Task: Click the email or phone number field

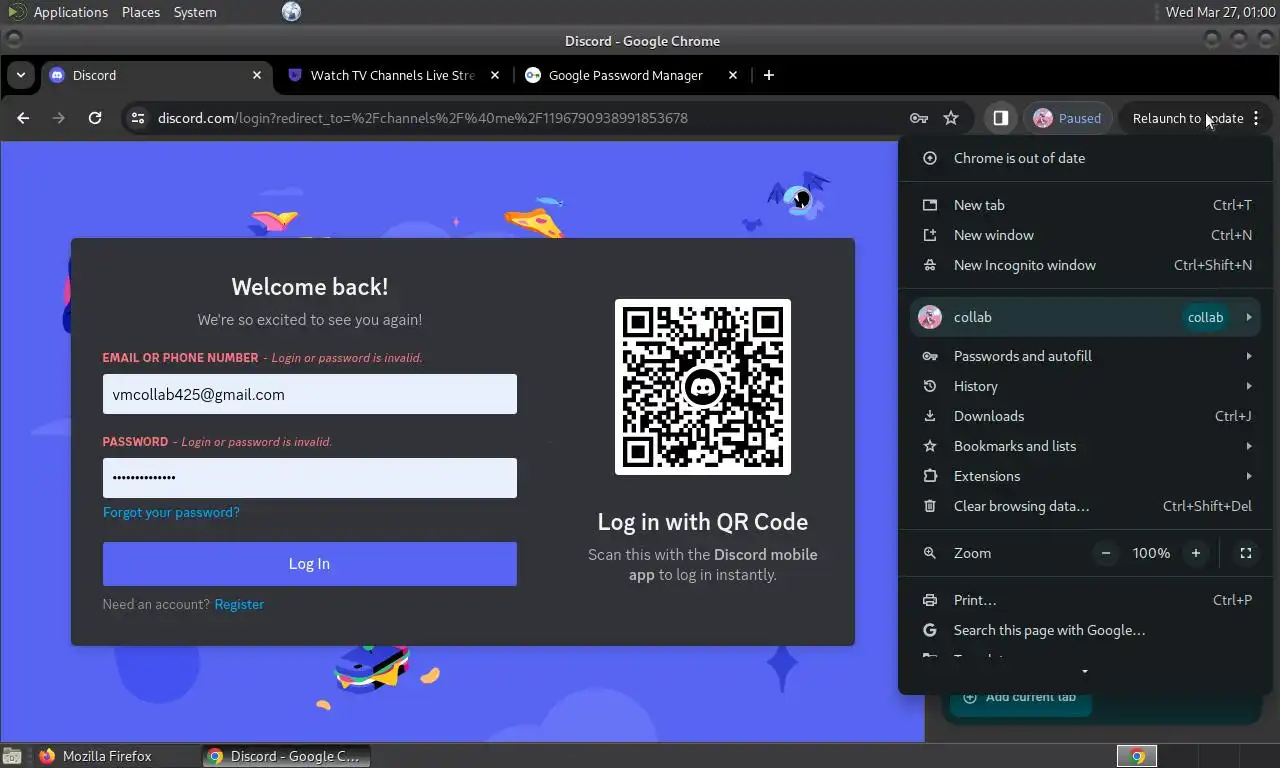Action: 310,394
